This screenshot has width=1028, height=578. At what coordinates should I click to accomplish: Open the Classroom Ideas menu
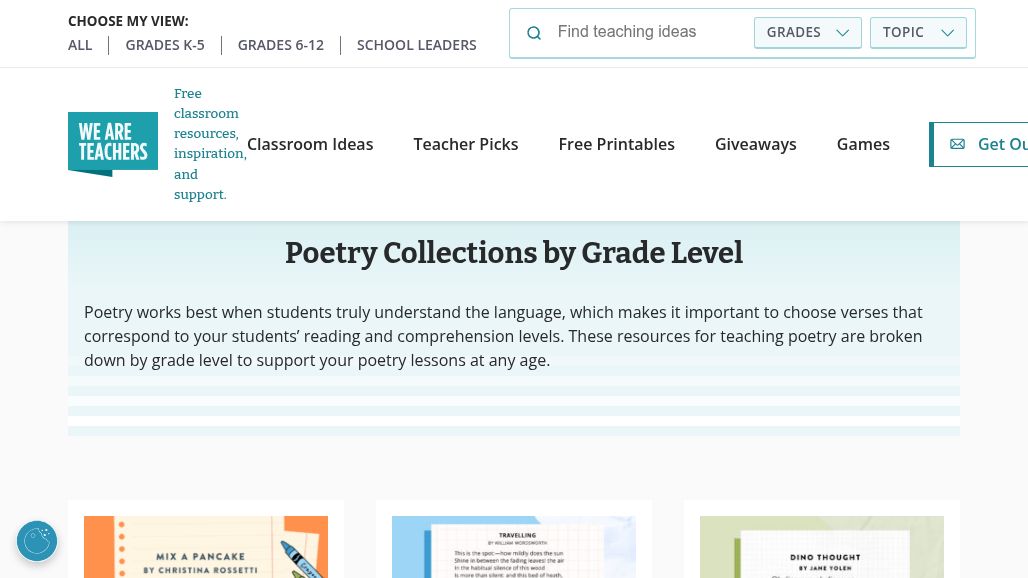[310, 144]
